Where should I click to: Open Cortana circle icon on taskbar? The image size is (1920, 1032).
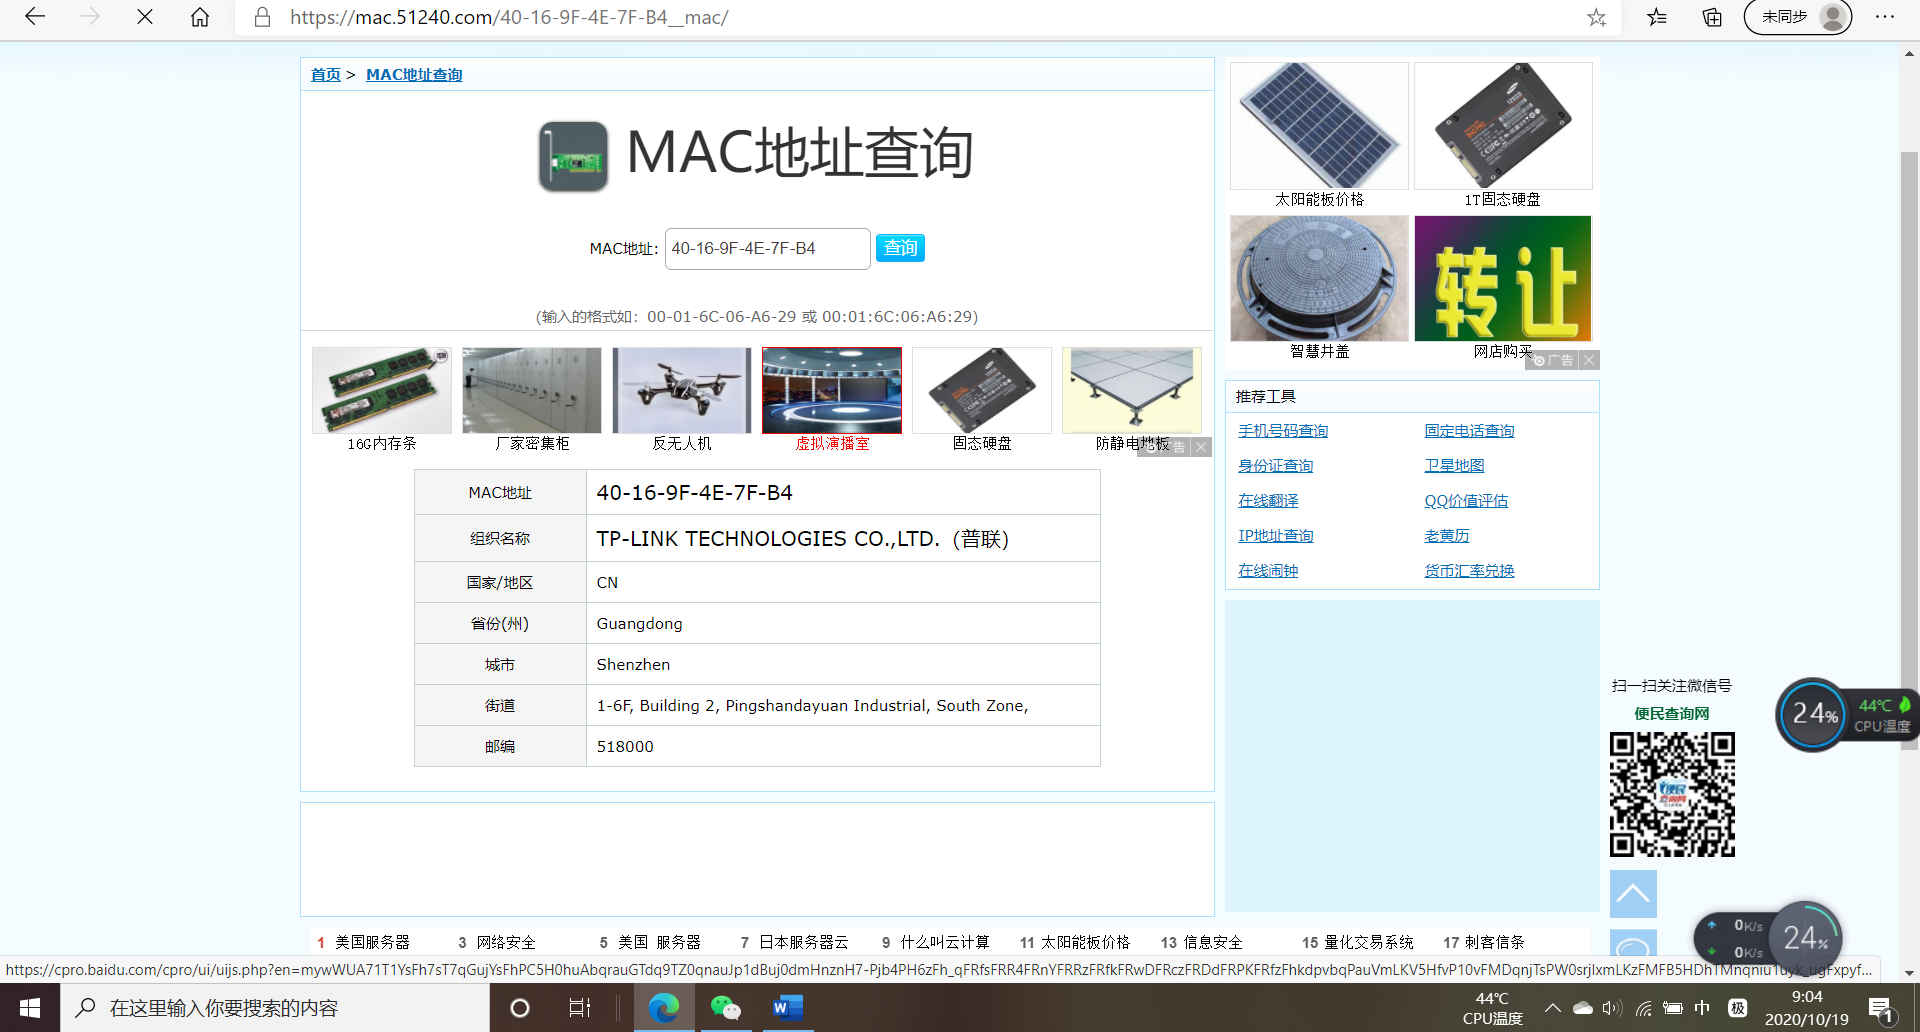(520, 1008)
